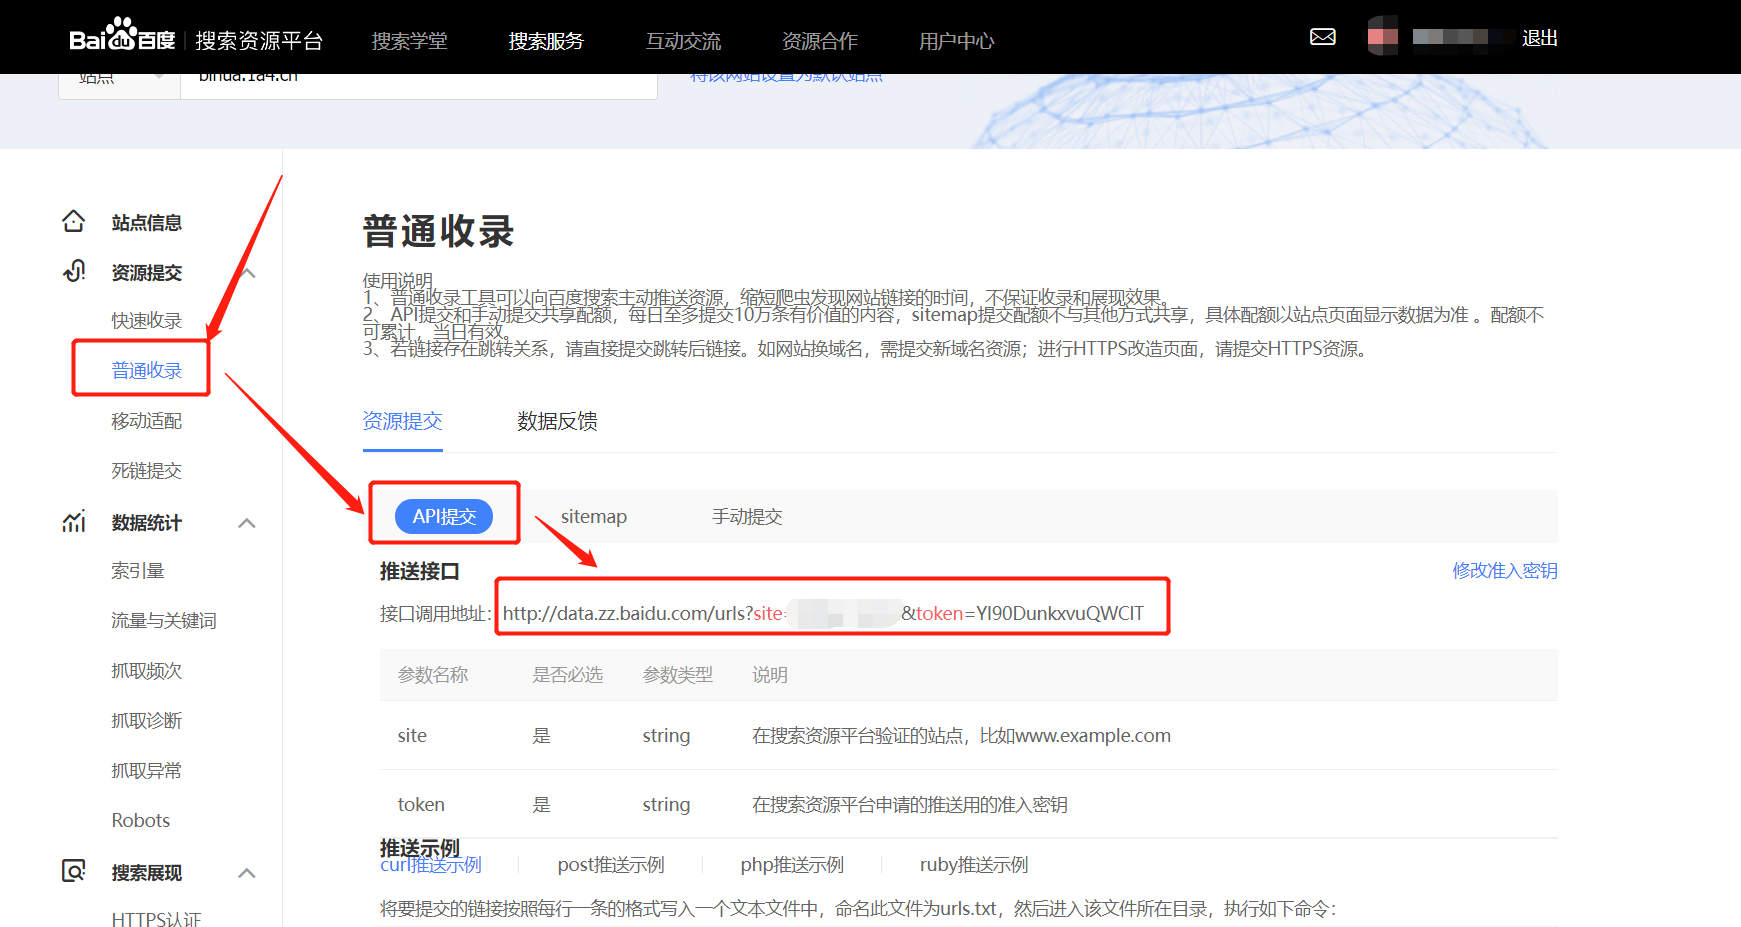Viewport: 1741px width, 927px height.
Task: Show the php推送示例 example
Action: click(x=791, y=865)
